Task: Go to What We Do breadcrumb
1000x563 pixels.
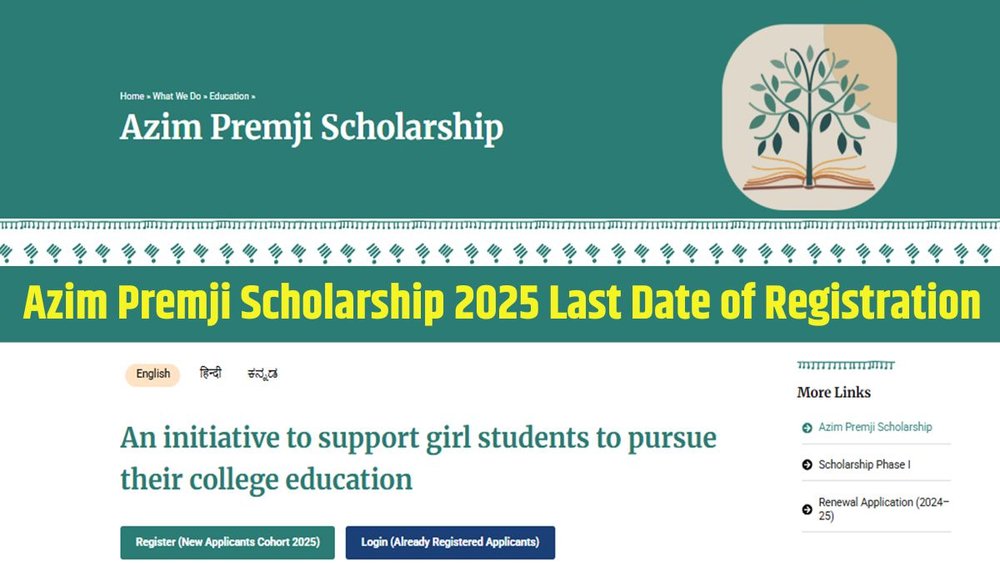Action: pyautogui.click(x=177, y=96)
